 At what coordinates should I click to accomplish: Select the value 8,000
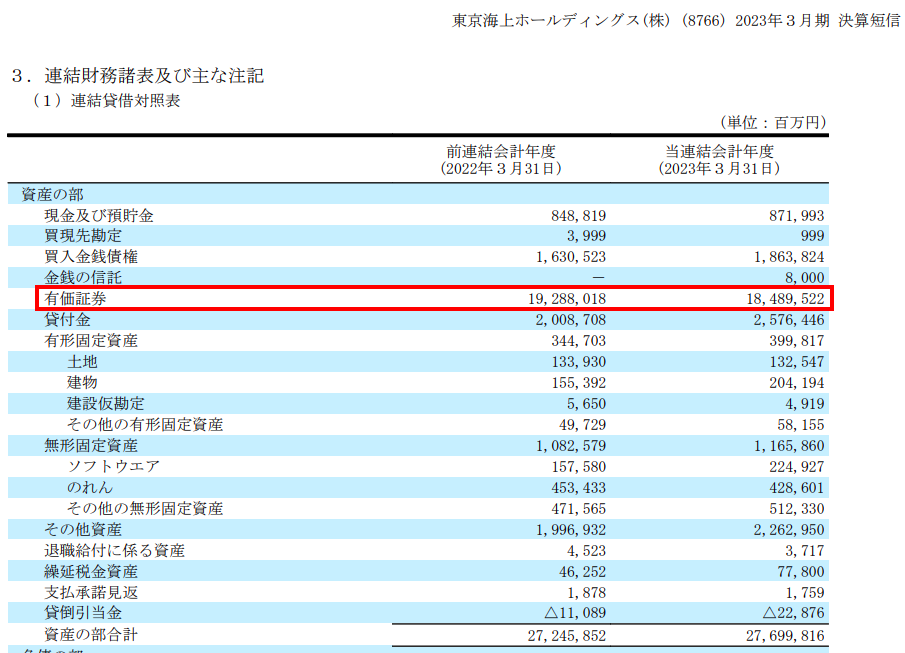805,278
